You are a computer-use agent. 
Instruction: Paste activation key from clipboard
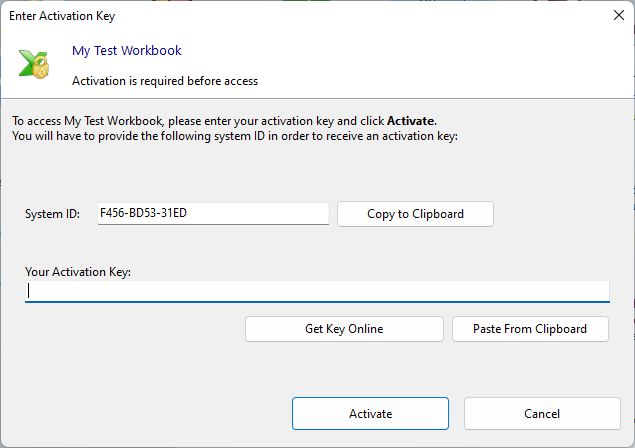(530, 329)
